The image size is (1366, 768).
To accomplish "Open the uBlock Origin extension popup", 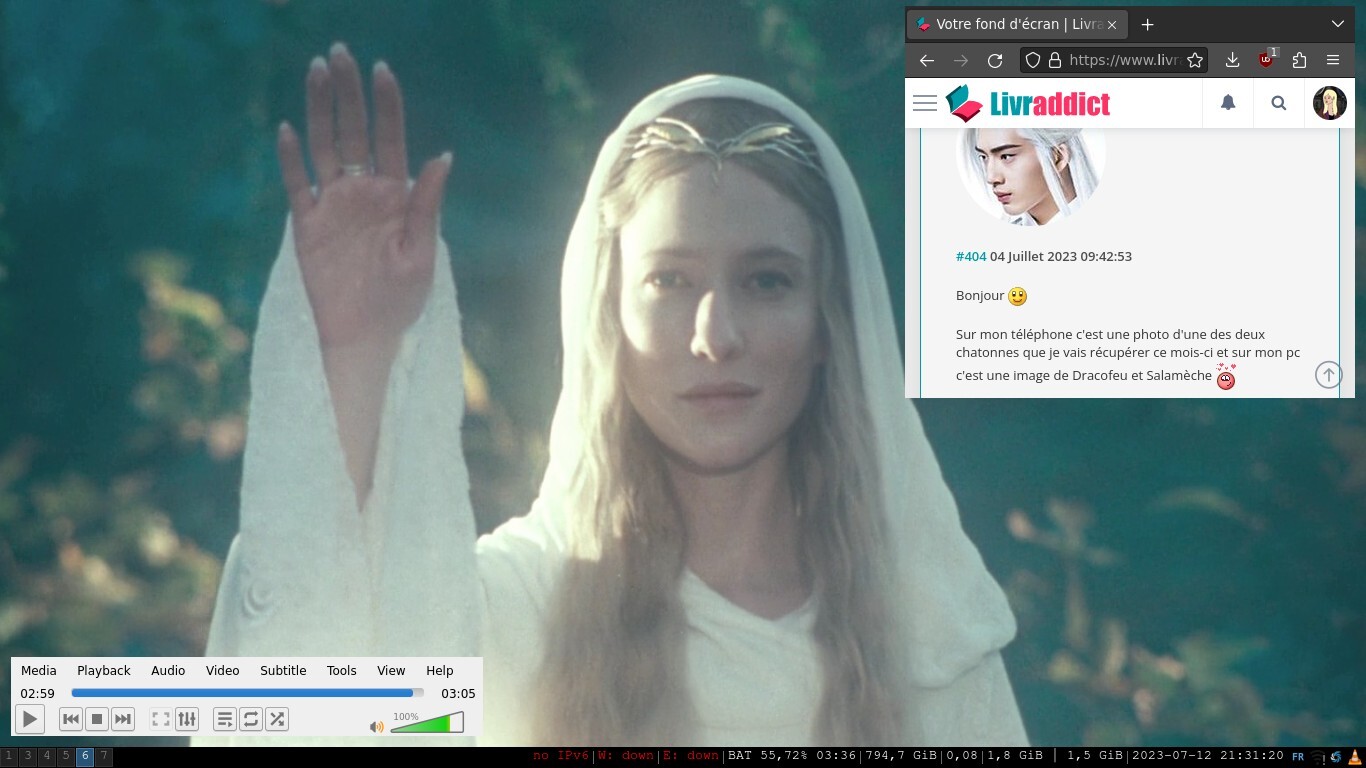I will tap(1266, 59).
